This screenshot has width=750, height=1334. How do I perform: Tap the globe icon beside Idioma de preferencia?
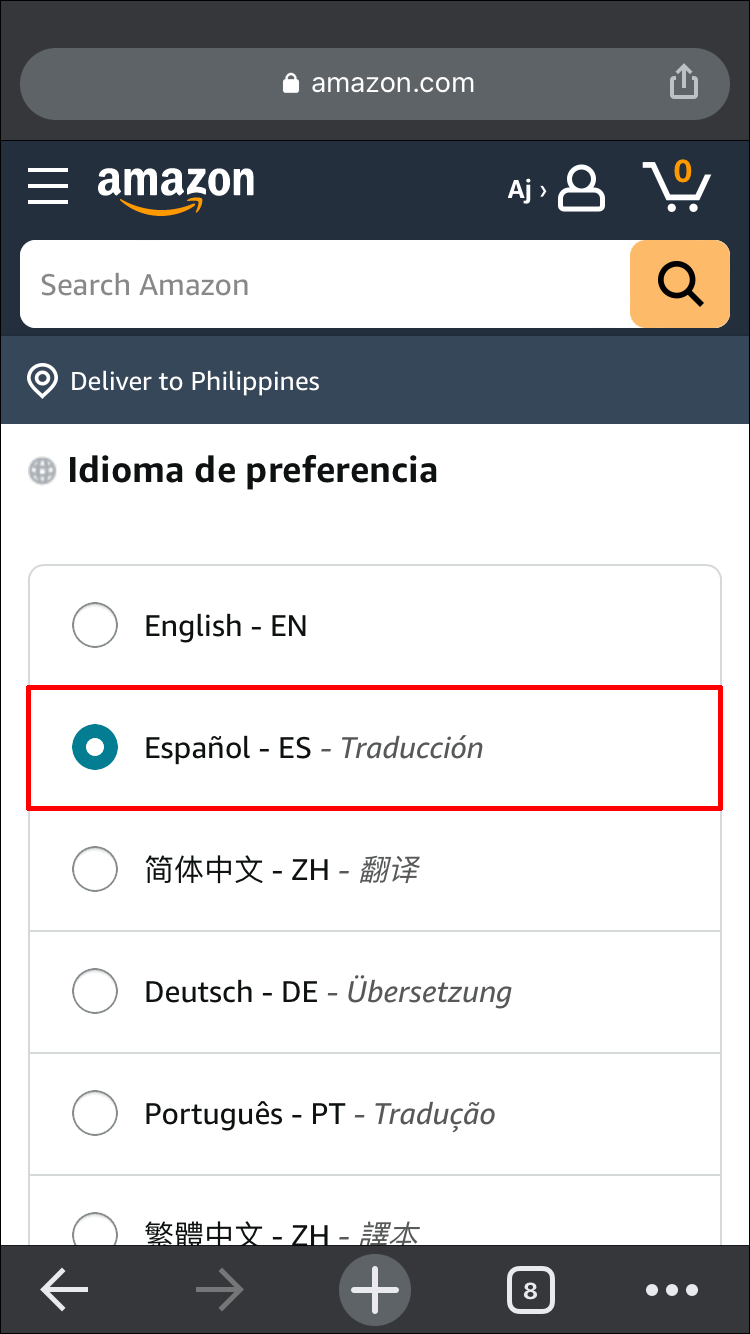click(x=41, y=470)
